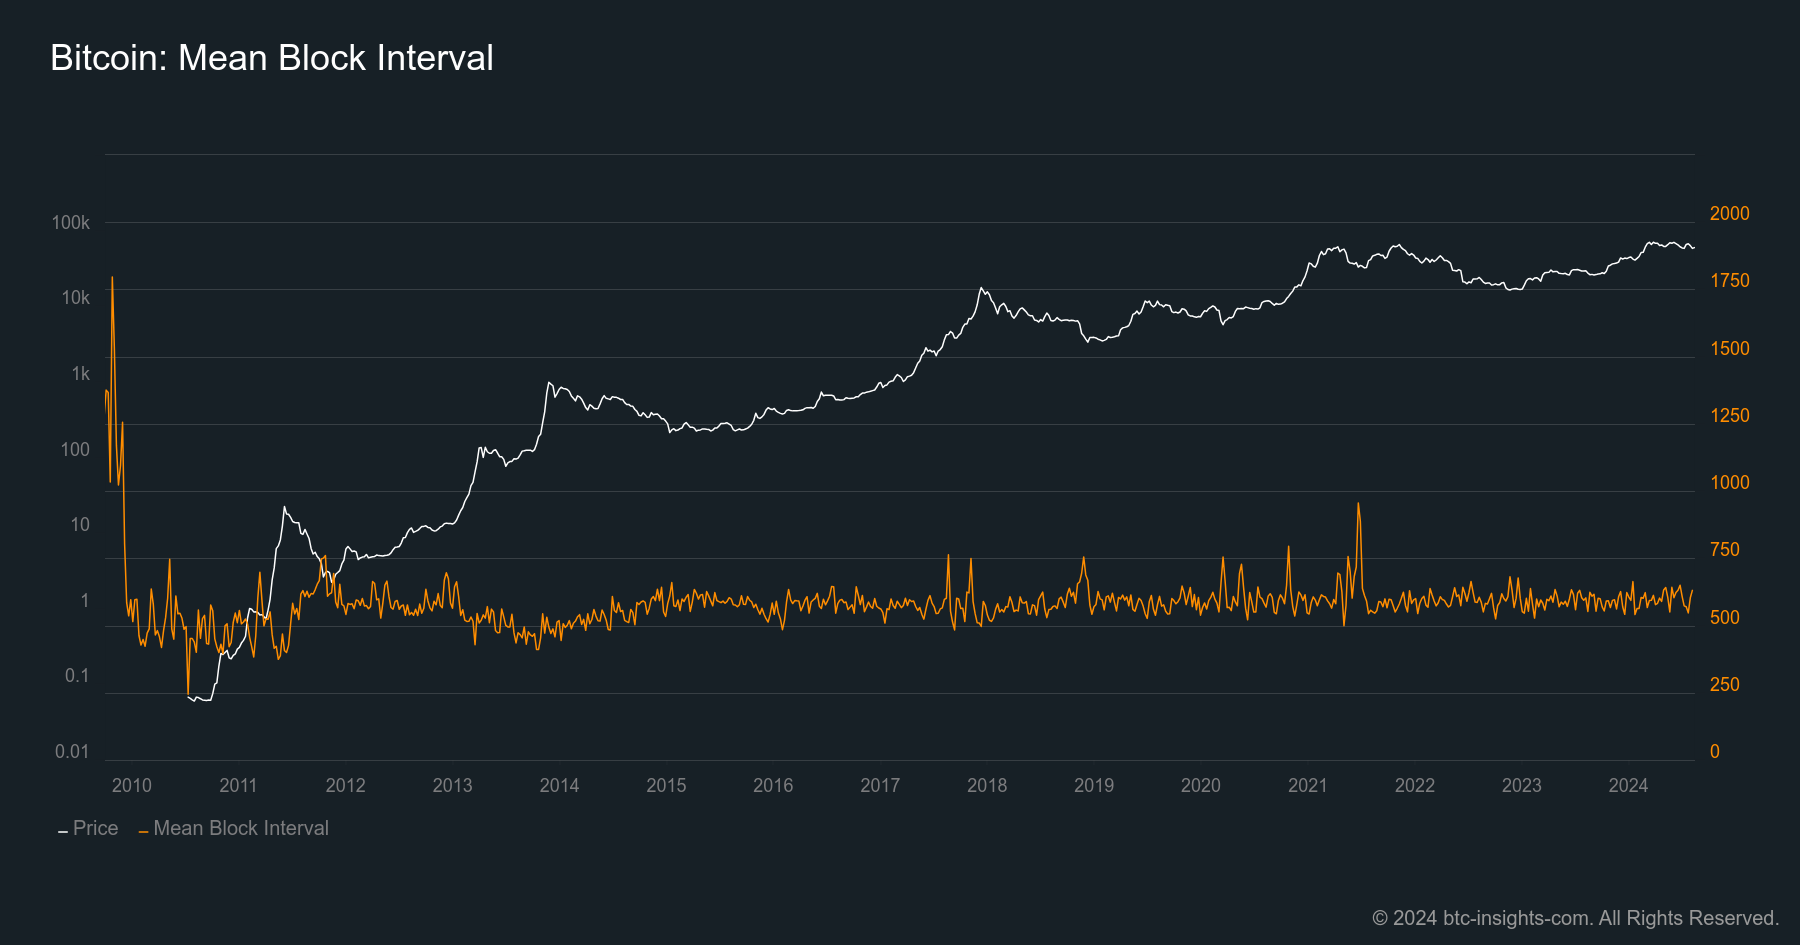Click the 1k tick on the price axis
1800x945 pixels.
click(x=80, y=373)
